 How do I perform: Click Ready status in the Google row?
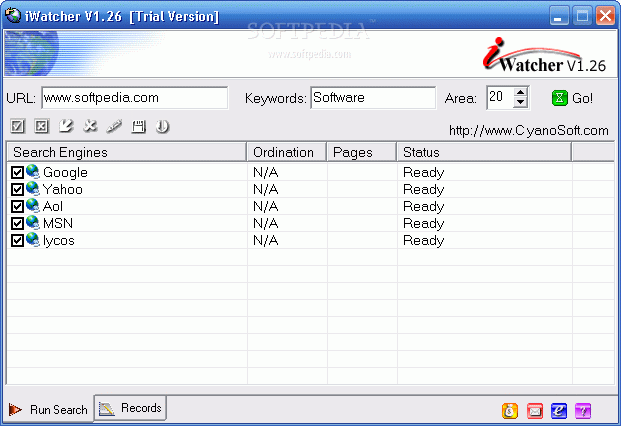click(423, 173)
